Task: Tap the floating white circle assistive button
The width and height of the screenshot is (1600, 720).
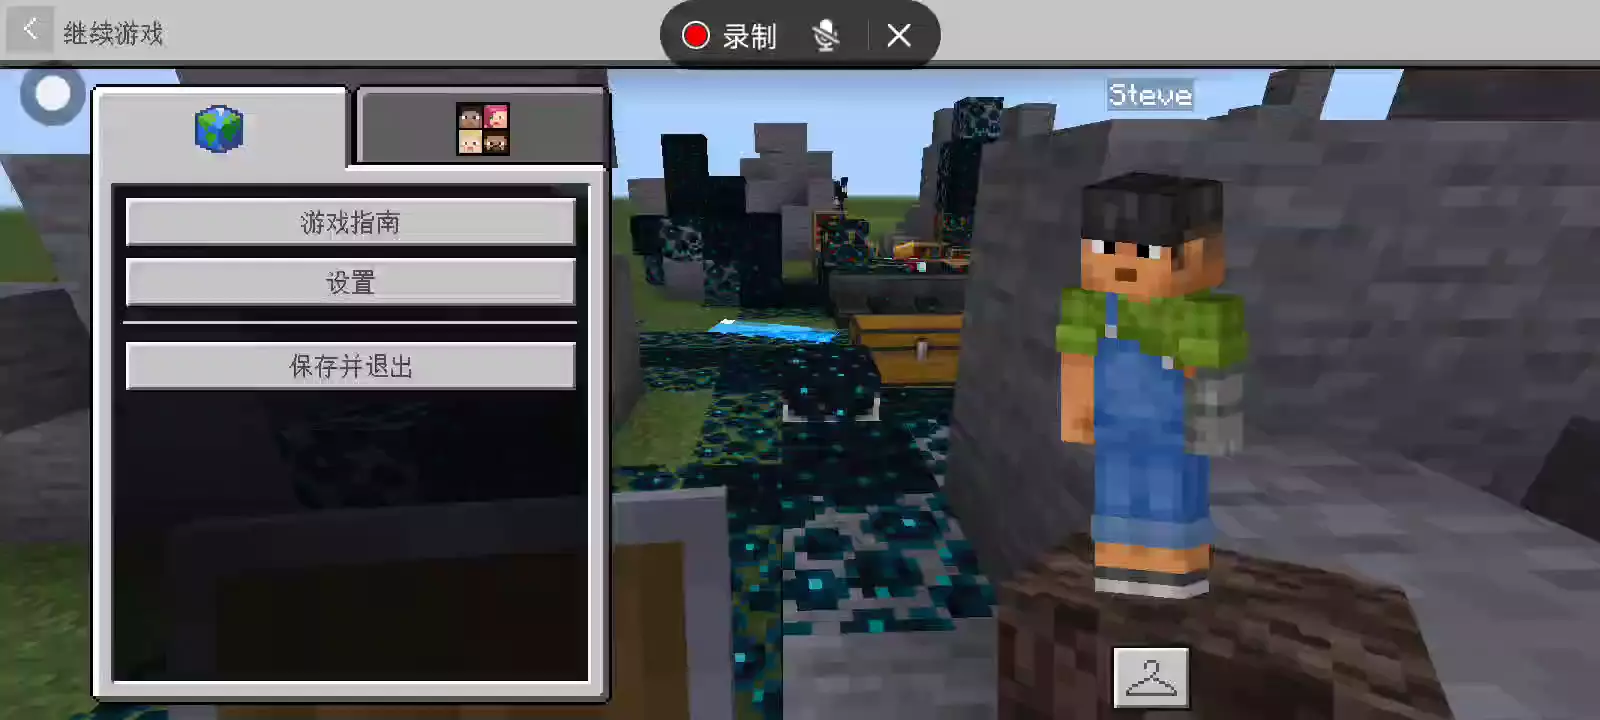Action: [x=52, y=94]
